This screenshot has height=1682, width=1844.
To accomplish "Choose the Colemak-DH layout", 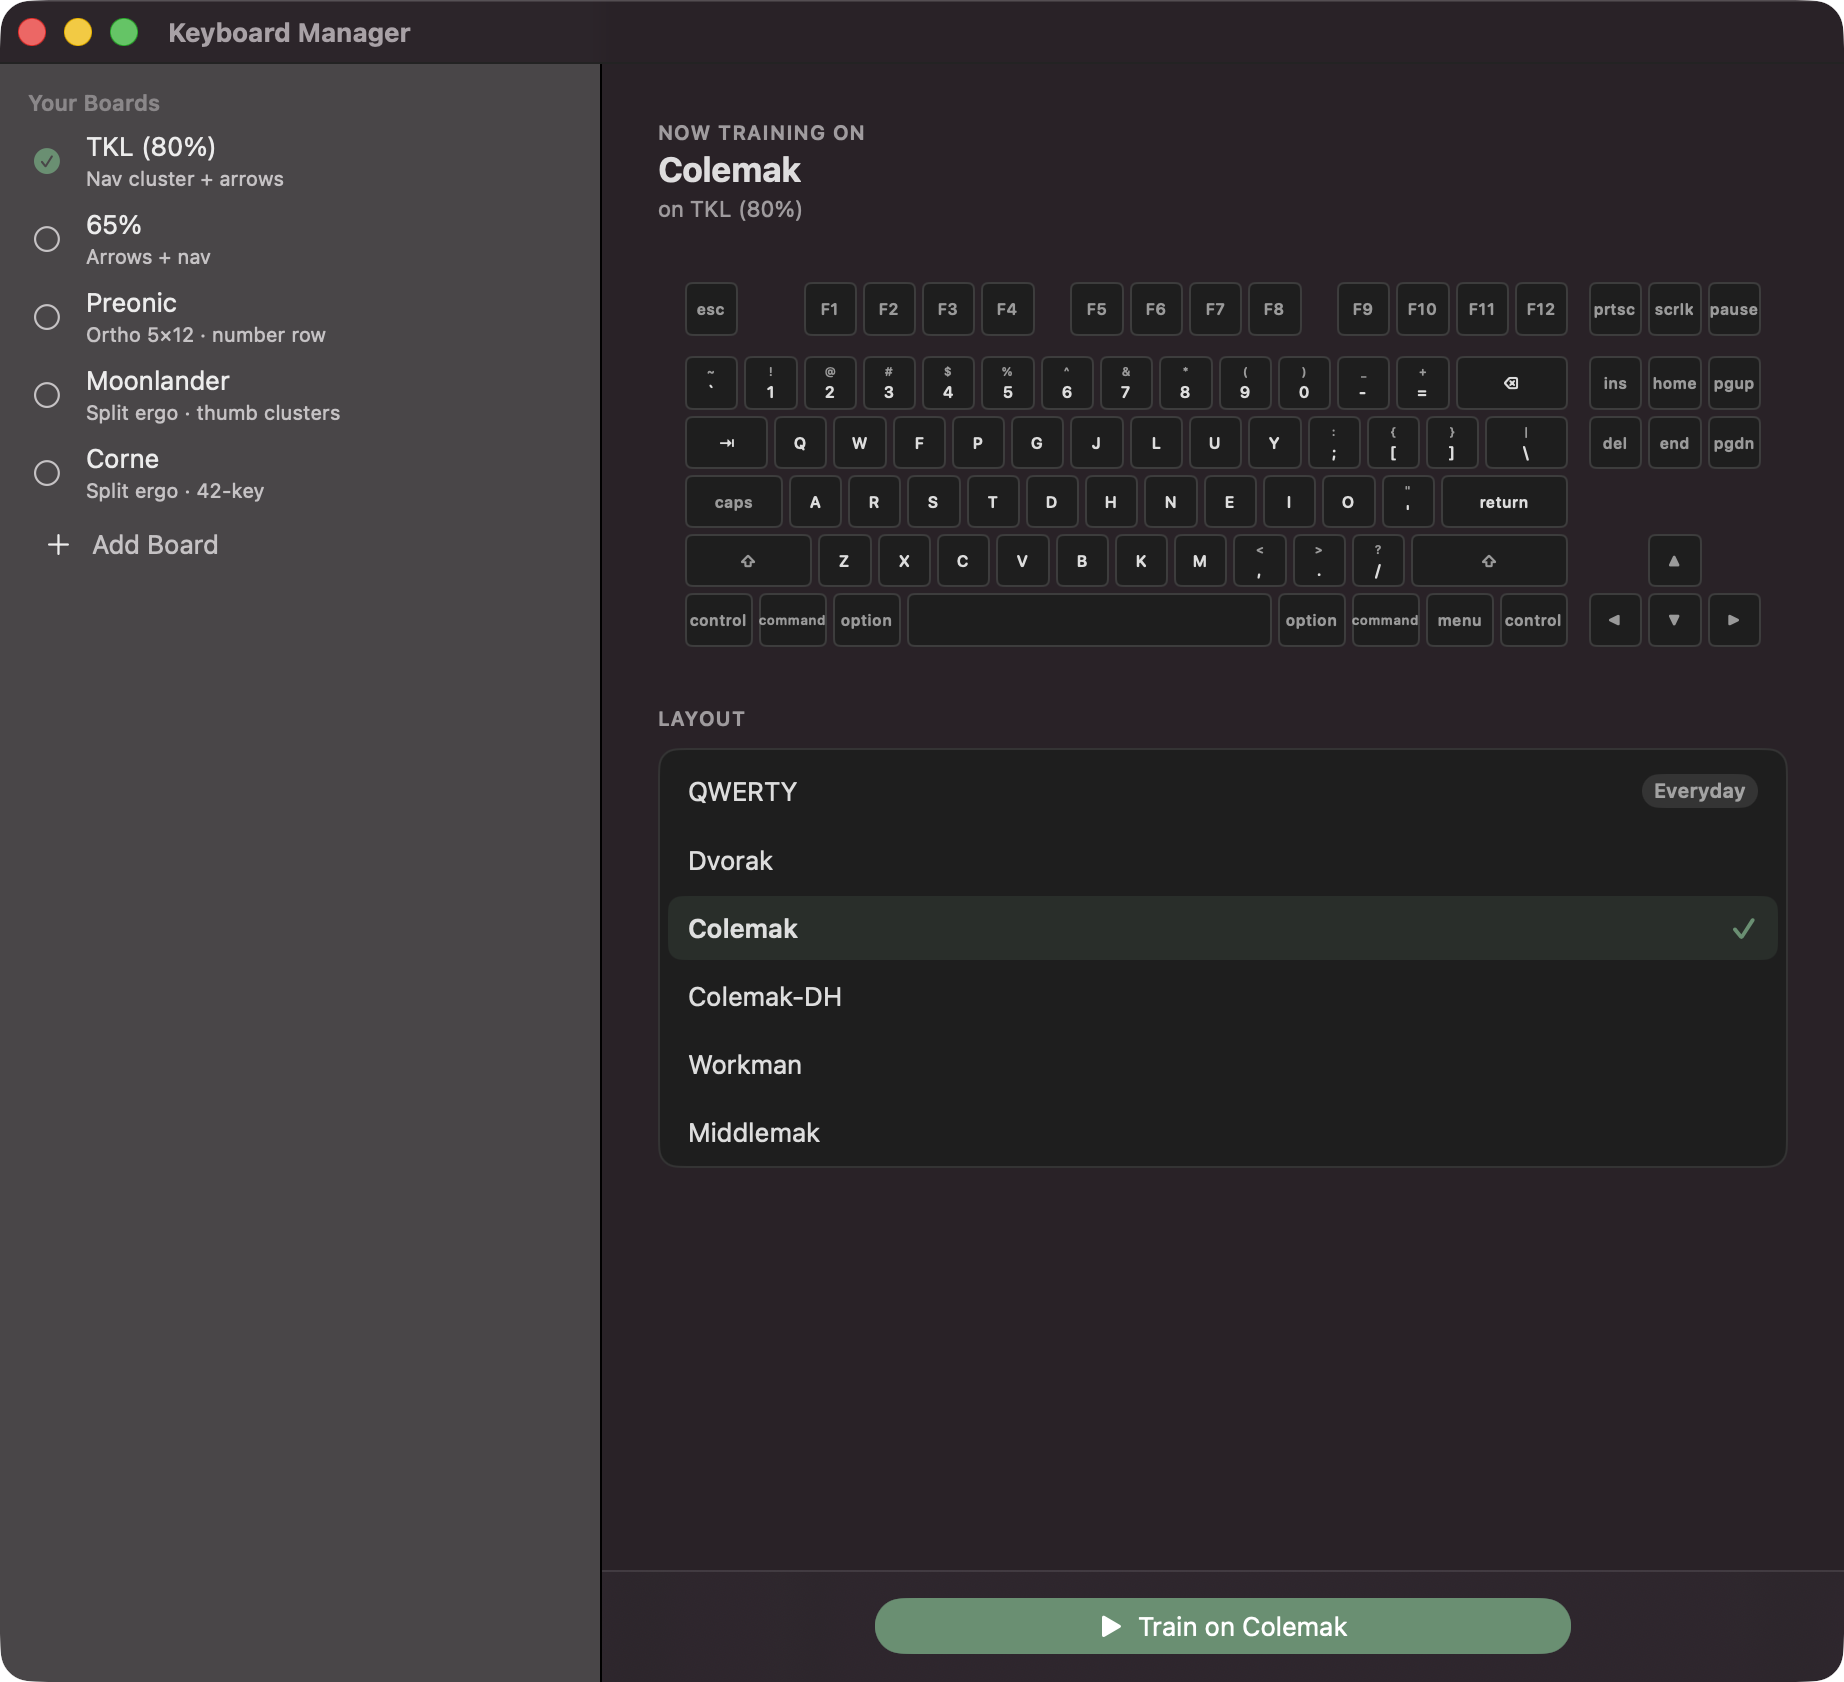I will point(1222,996).
